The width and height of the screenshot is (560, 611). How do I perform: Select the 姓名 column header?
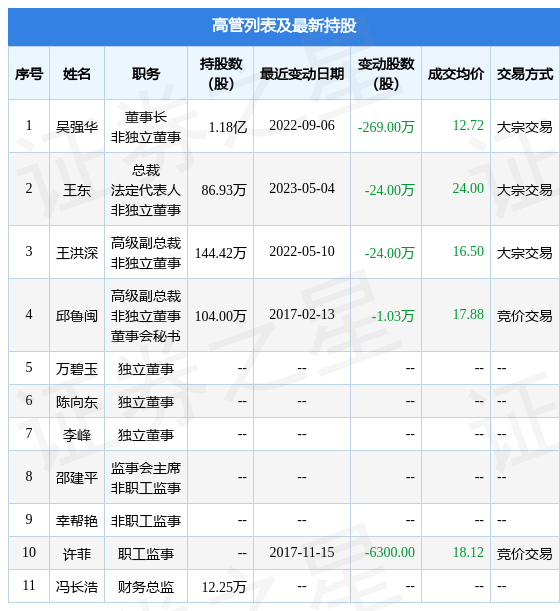coord(77,74)
